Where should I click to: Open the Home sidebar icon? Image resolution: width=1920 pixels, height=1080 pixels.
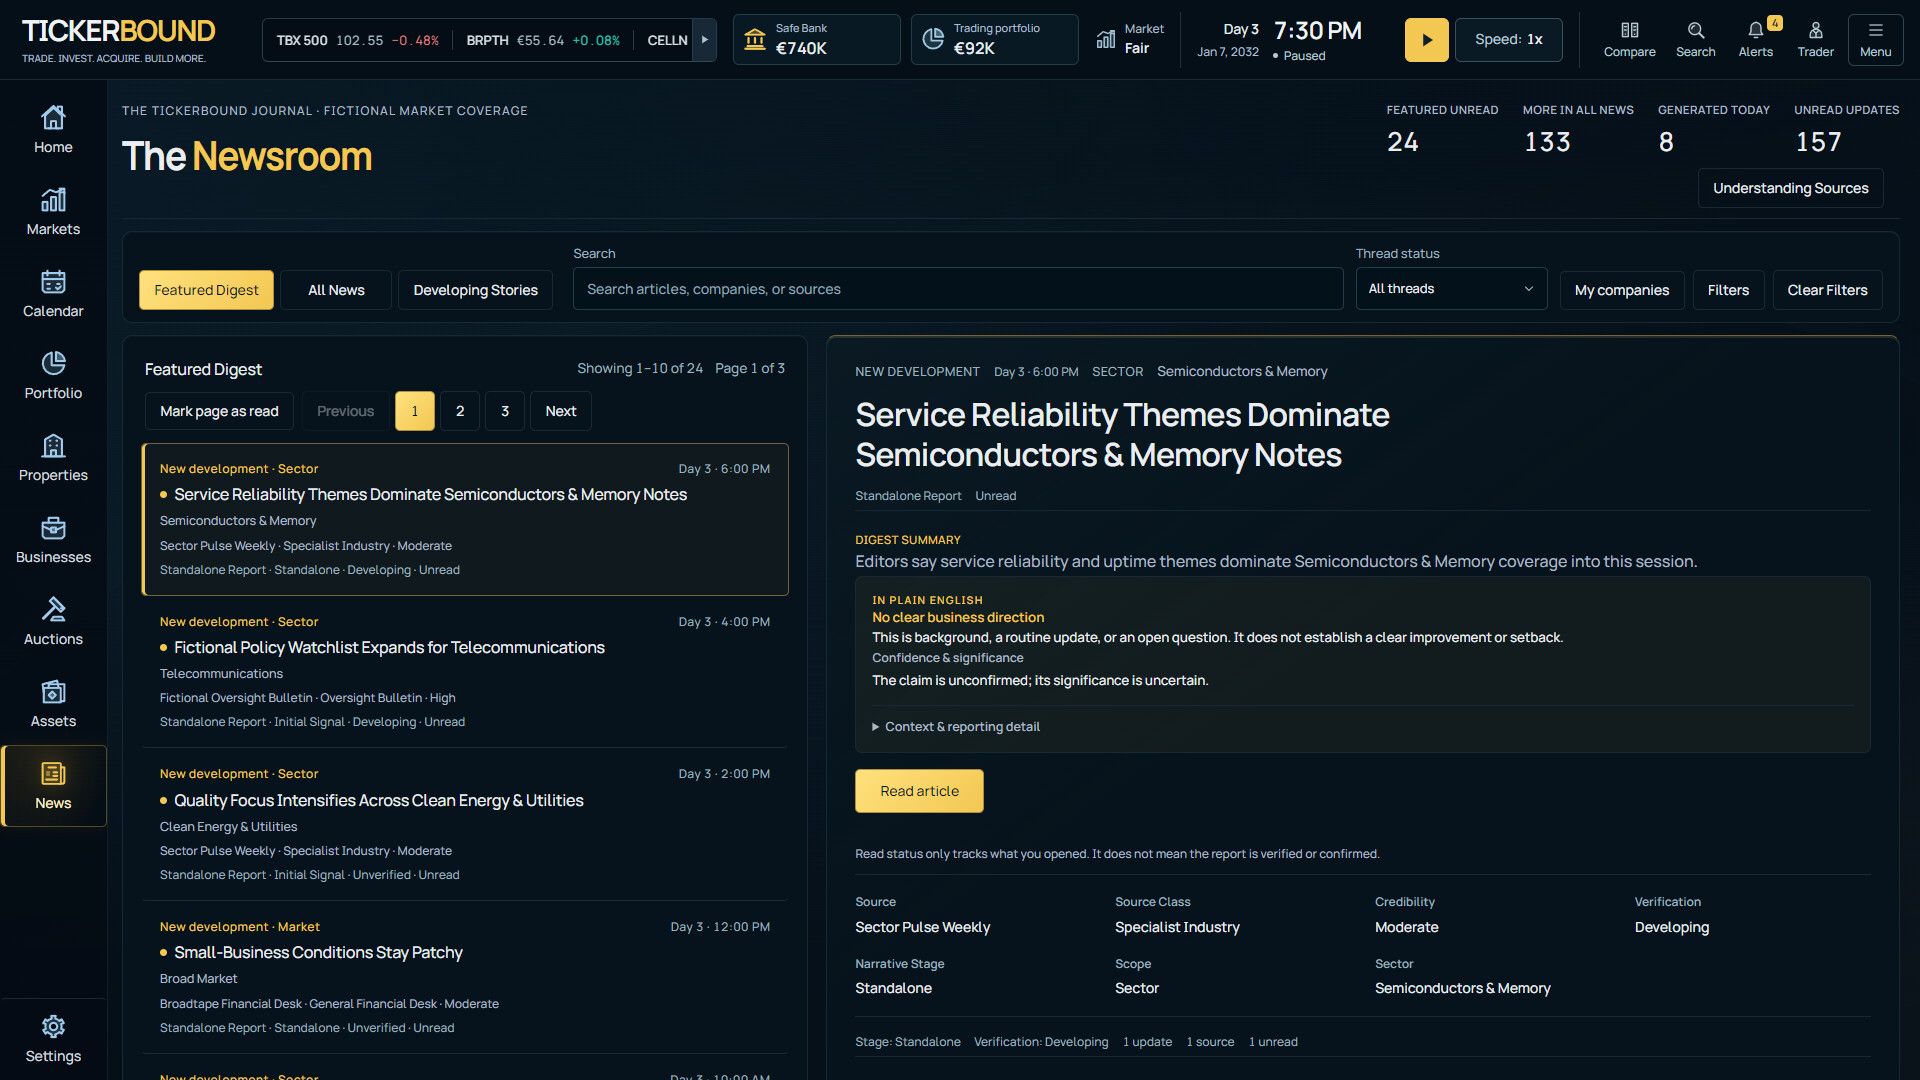coord(53,130)
